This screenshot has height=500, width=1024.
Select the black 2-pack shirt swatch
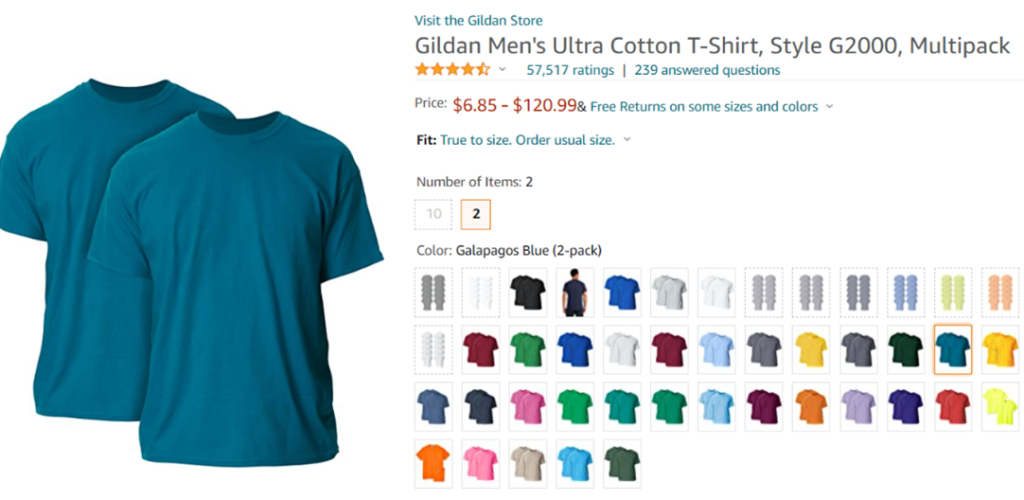click(x=528, y=292)
